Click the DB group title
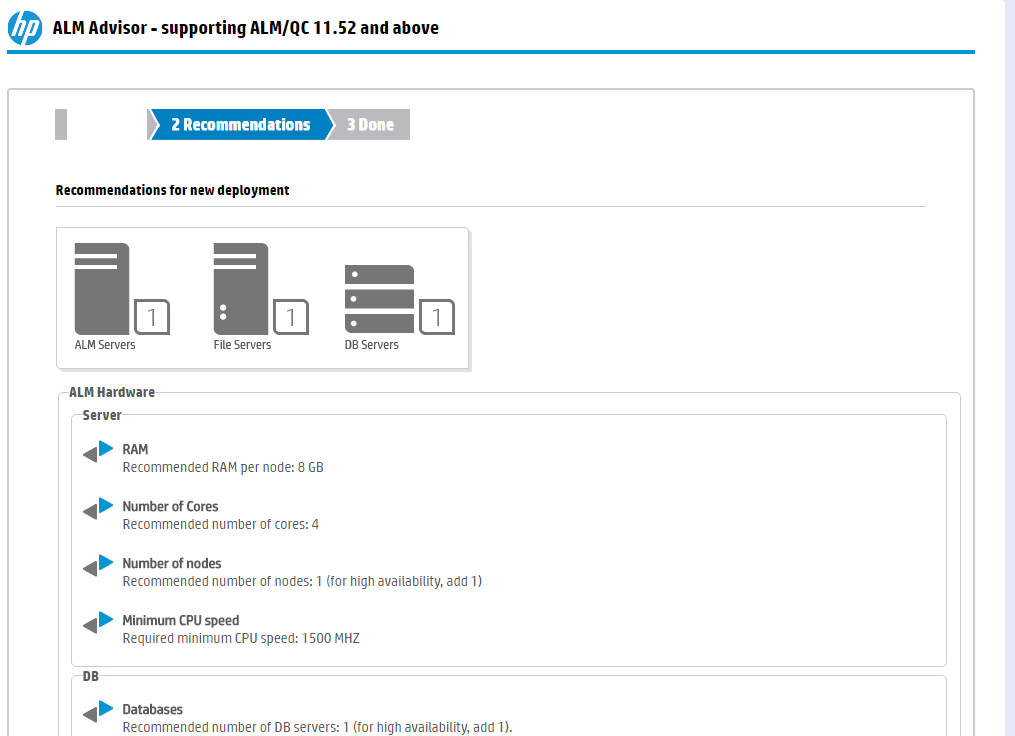 point(91,676)
